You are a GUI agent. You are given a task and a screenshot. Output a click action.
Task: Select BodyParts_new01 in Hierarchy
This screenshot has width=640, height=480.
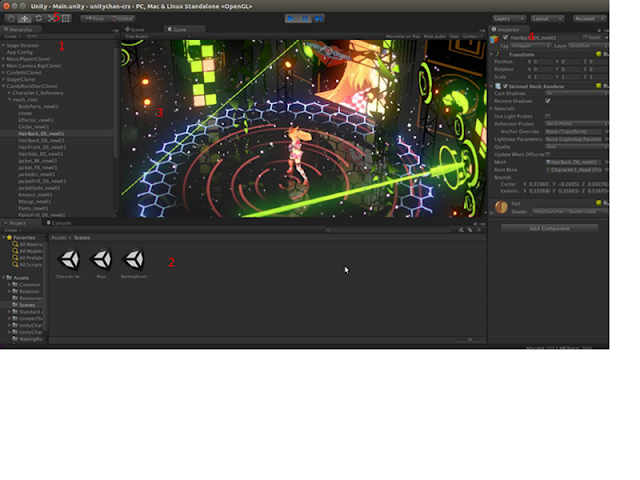pos(38,107)
